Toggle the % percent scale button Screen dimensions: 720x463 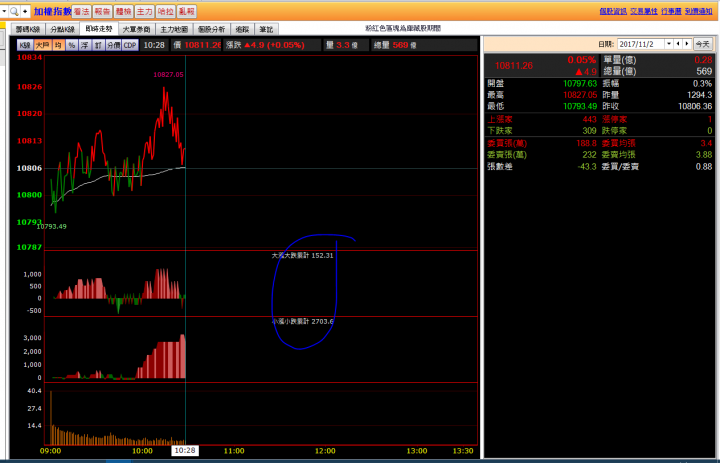point(72,45)
